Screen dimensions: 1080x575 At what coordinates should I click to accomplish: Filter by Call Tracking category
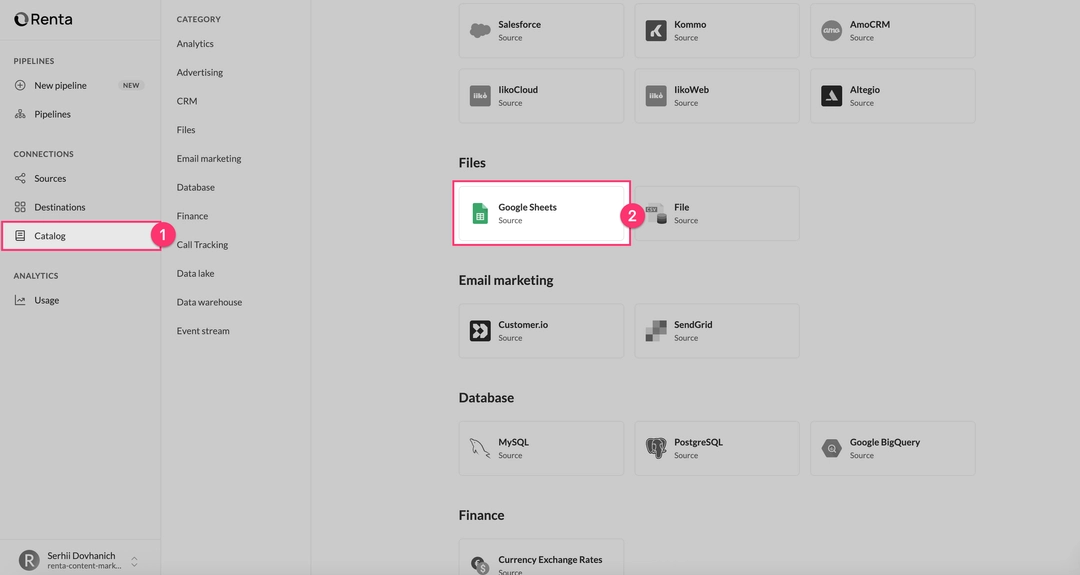point(202,245)
